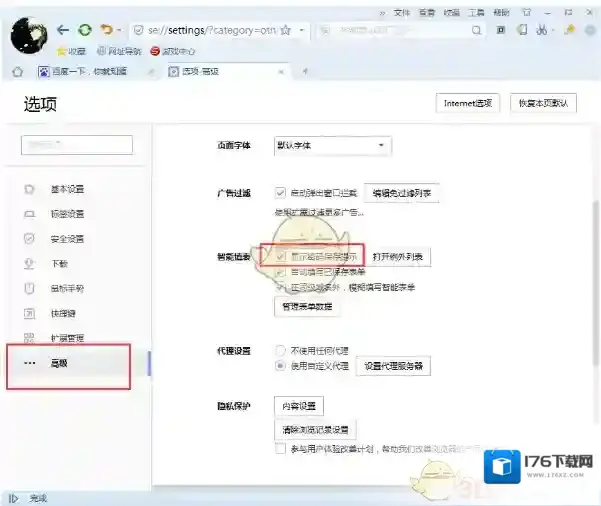601x506 pixels.
Task: Click the user avatar picture
Action: tap(29, 35)
